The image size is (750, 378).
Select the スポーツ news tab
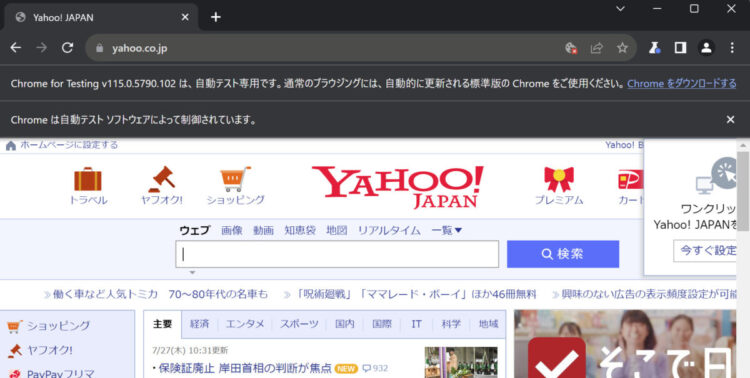coord(299,324)
